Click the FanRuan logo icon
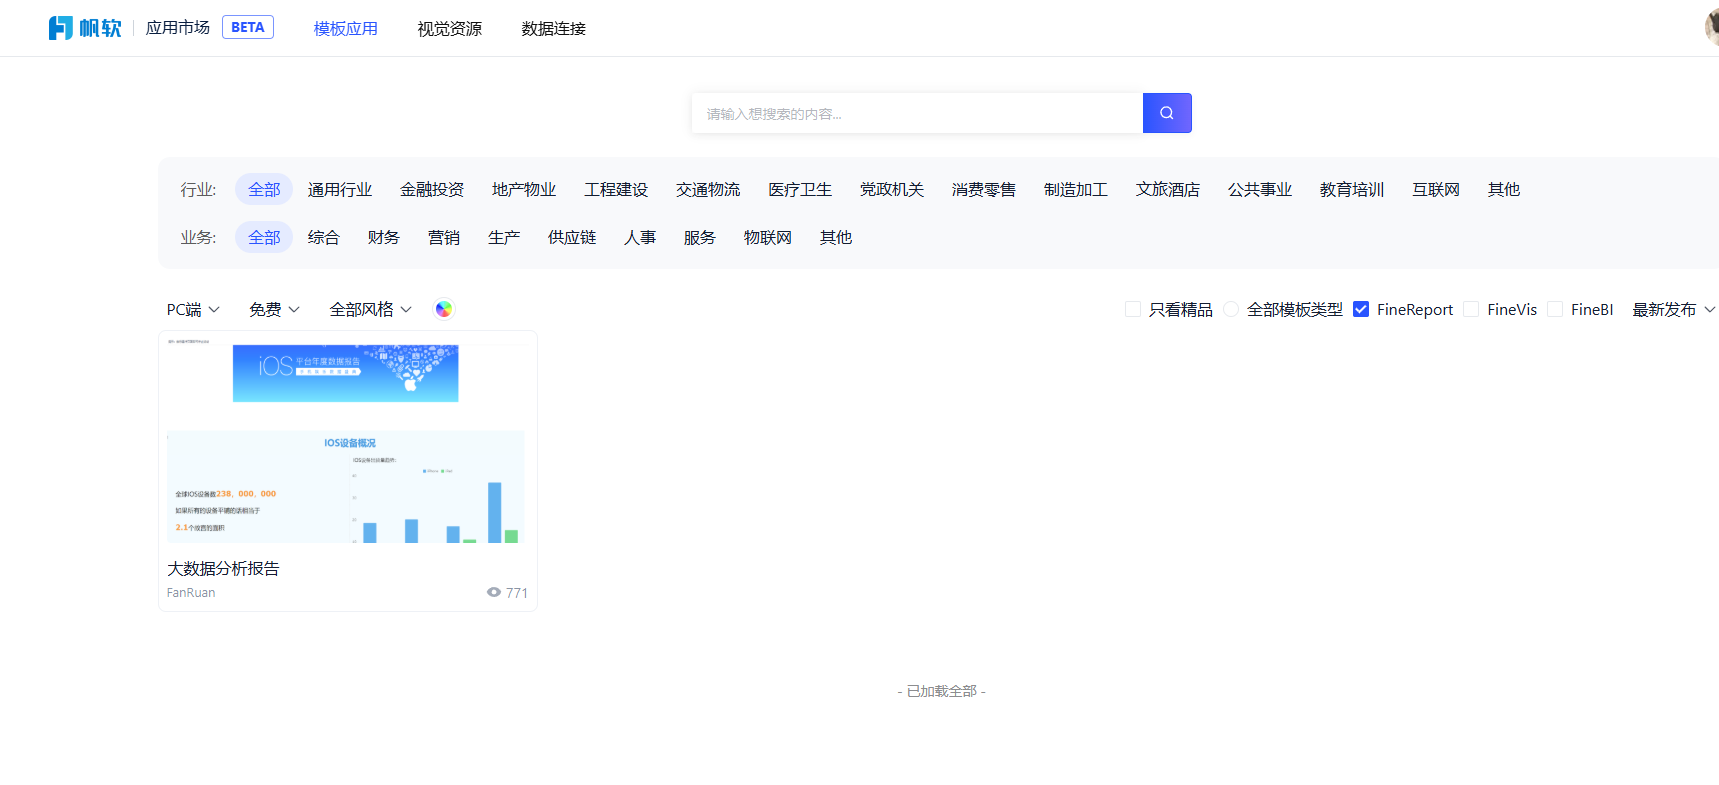The height and width of the screenshot is (785, 1719). coord(61,28)
